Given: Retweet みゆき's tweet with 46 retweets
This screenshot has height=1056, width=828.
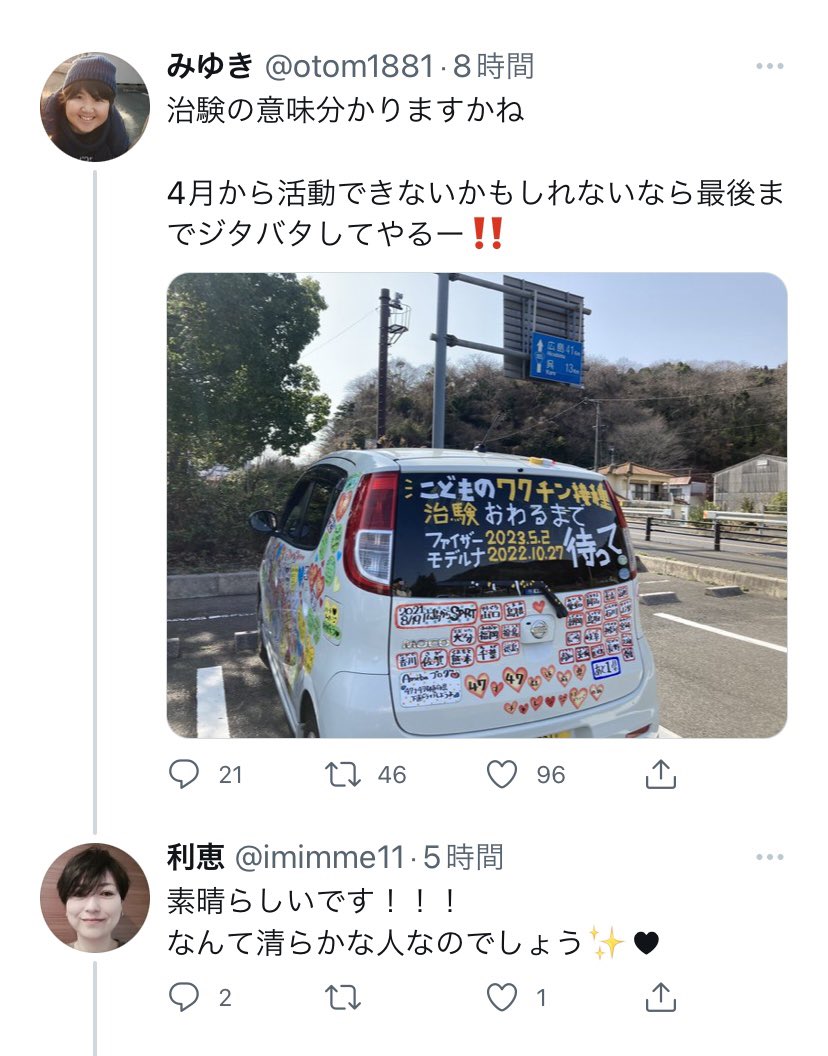Looking at the screenshot, I should point(343,774).
